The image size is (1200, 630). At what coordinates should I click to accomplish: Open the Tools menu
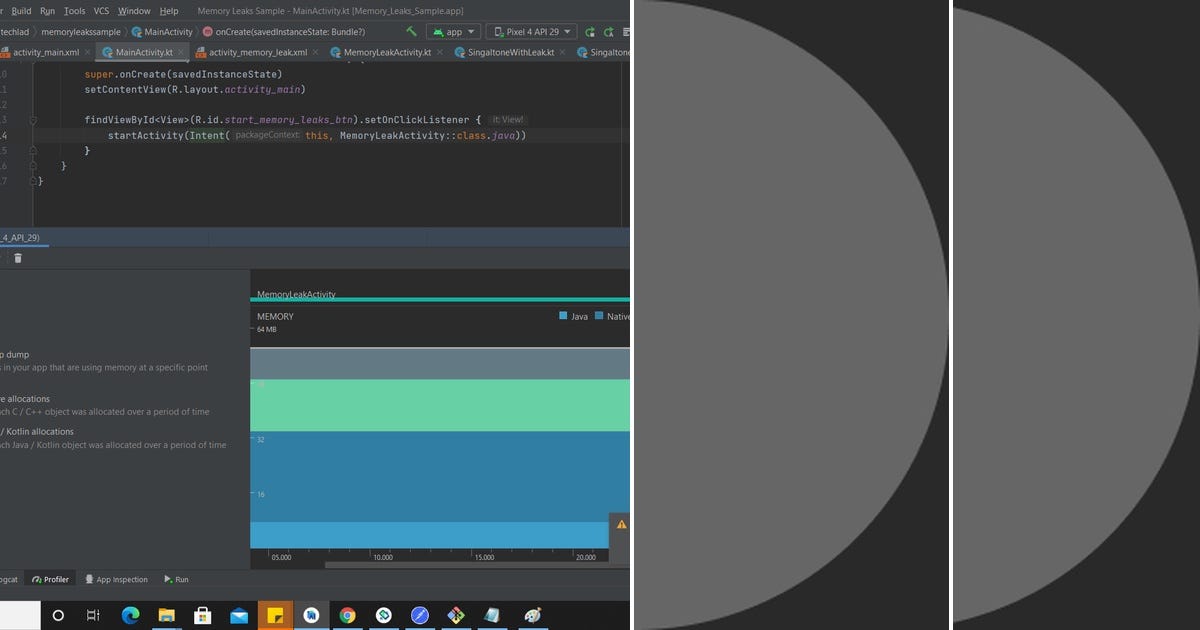pyautogui.click(x=74, y=11)
